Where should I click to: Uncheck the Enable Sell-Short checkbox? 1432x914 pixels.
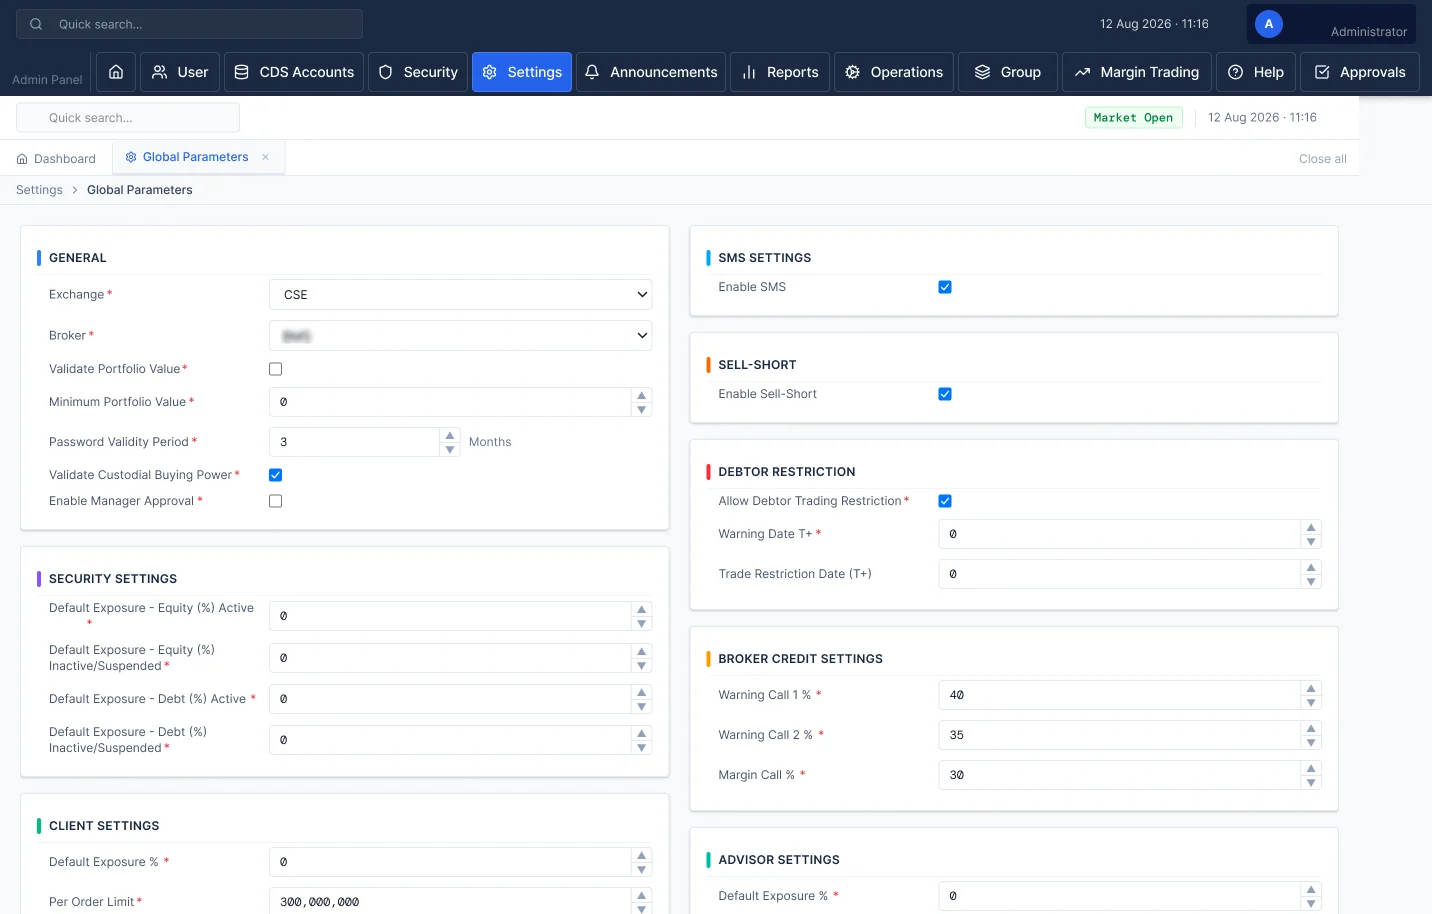945,394
